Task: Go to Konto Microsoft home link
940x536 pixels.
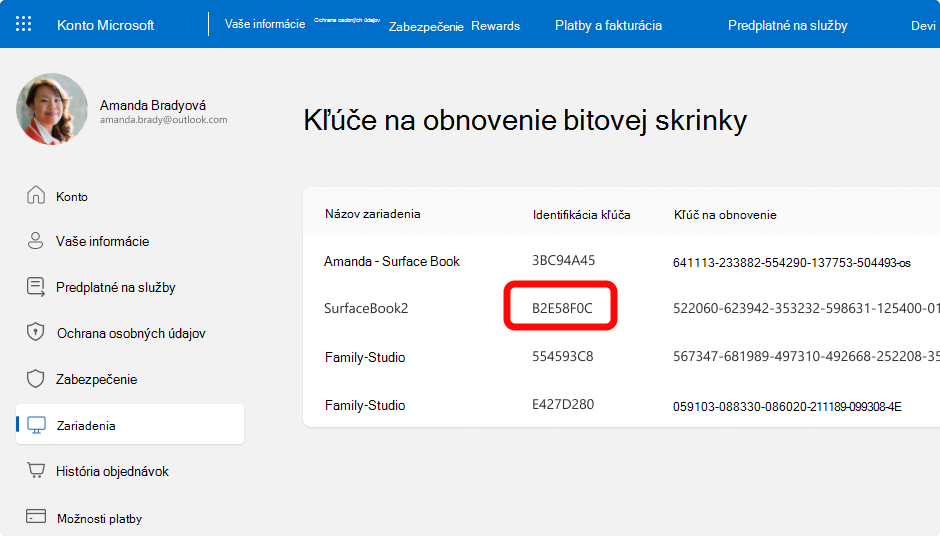Action: click(x=106, y=25)
